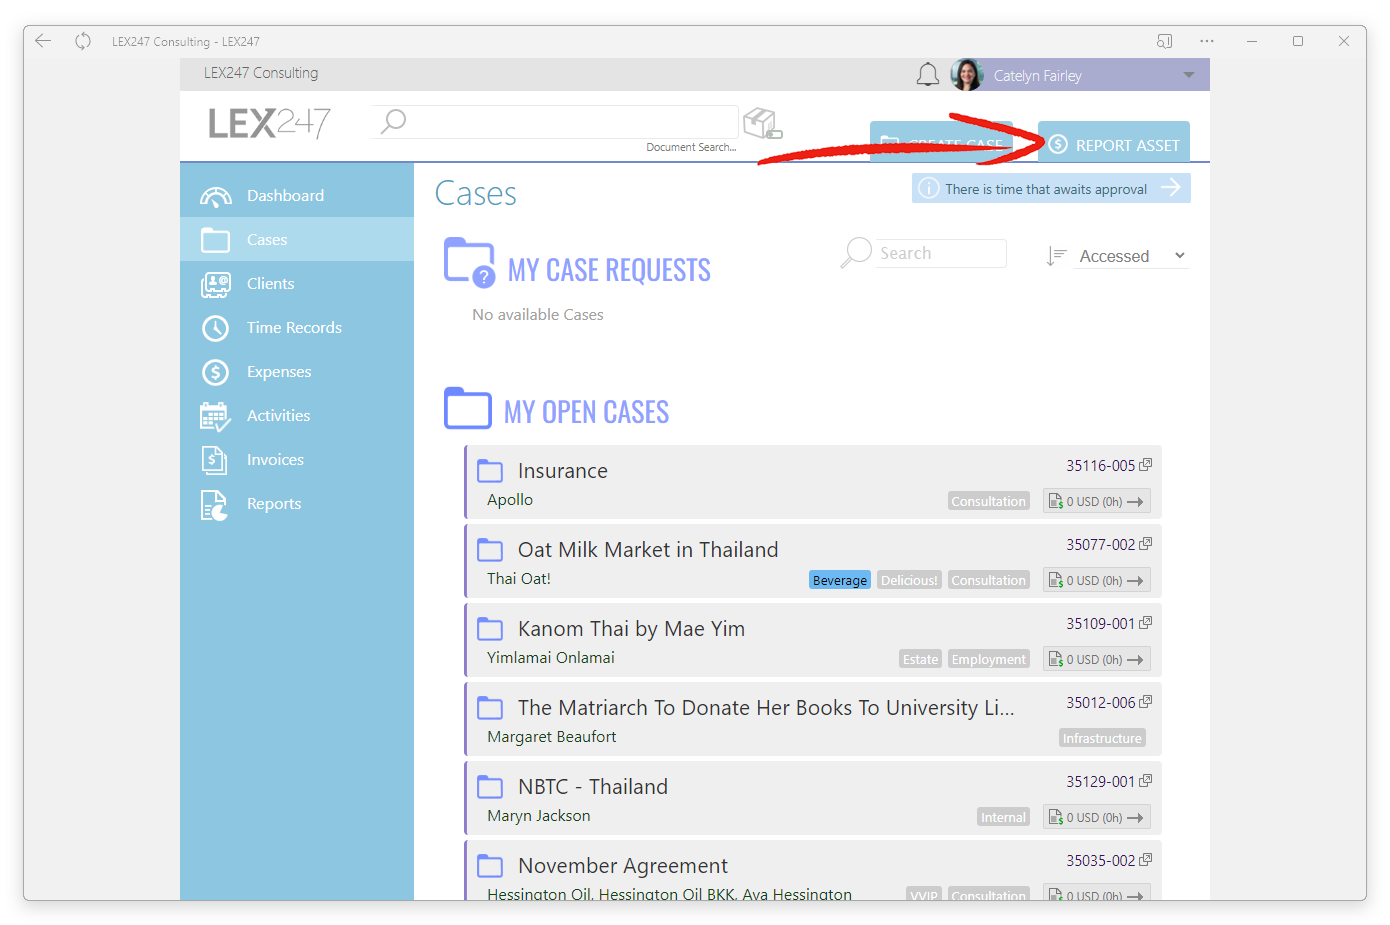The height and width of the screenshot is (925, 1390).
Task: Open case 35077-002 in new window
Action: coord(1145,544)
